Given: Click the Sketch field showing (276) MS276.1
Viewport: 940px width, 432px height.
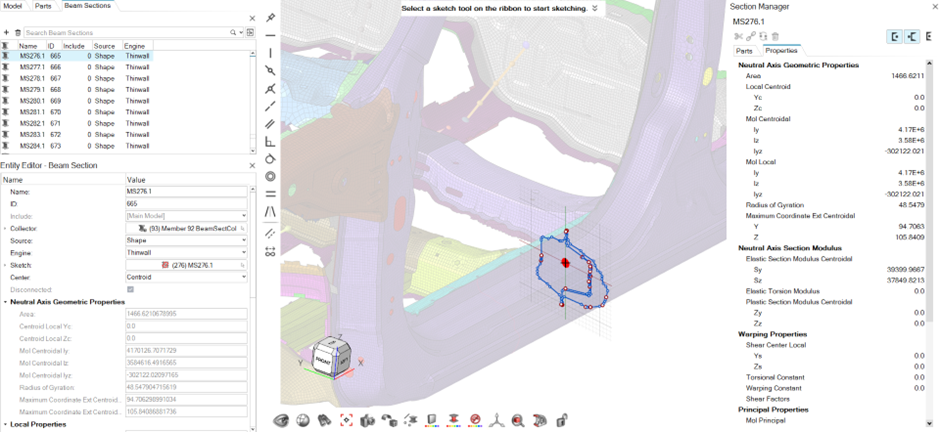Looking at the screenshot, I should 186,265.
